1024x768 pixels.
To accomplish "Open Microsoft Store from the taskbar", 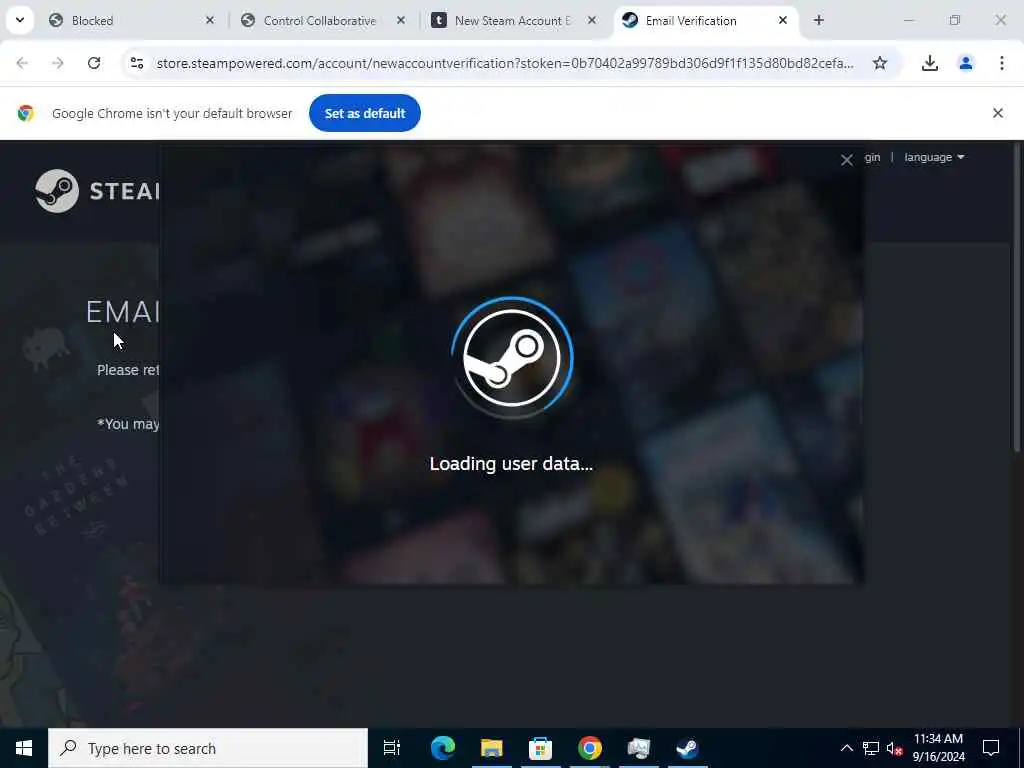I will 540,748.
